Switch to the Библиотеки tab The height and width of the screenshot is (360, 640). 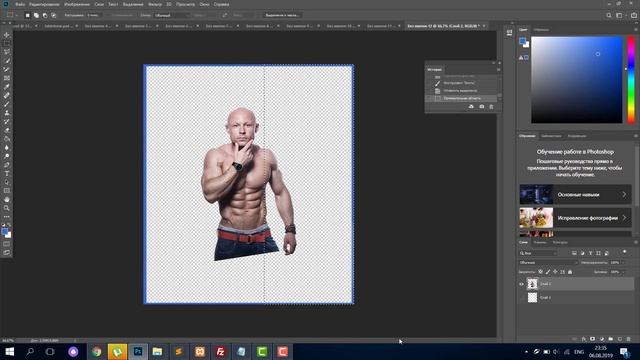(x=551, y=136)
